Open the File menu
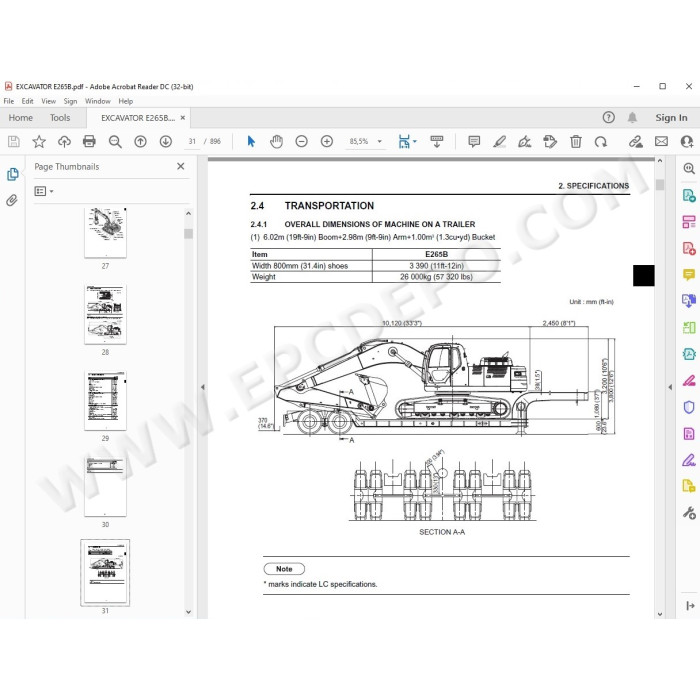The width and height of the screenshot is (700, 700). coord(8,101)
